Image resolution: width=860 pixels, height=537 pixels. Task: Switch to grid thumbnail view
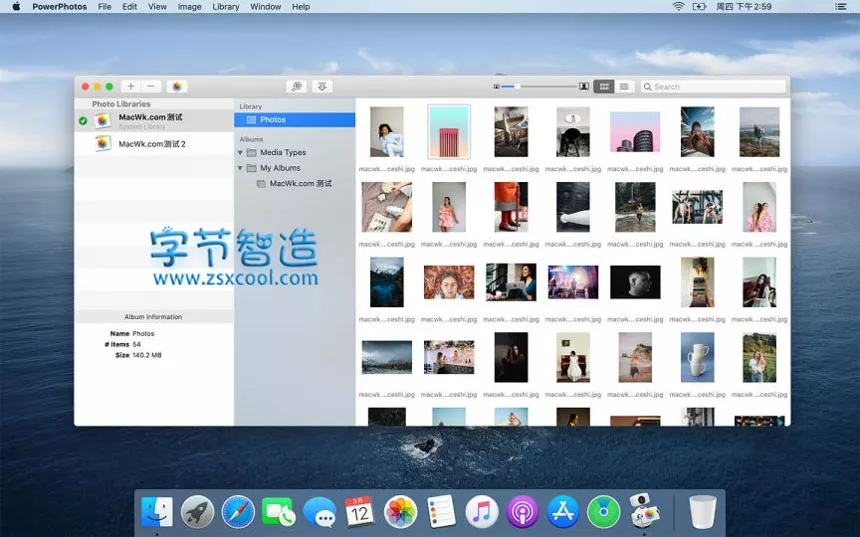[x=604, y=87]
